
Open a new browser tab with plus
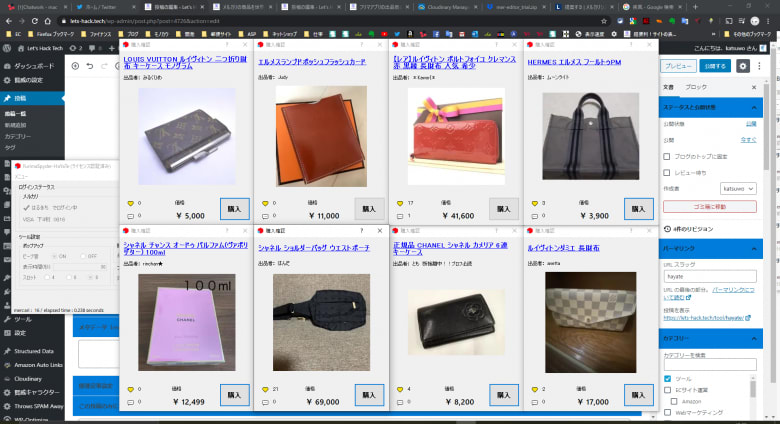pos(695,7)
